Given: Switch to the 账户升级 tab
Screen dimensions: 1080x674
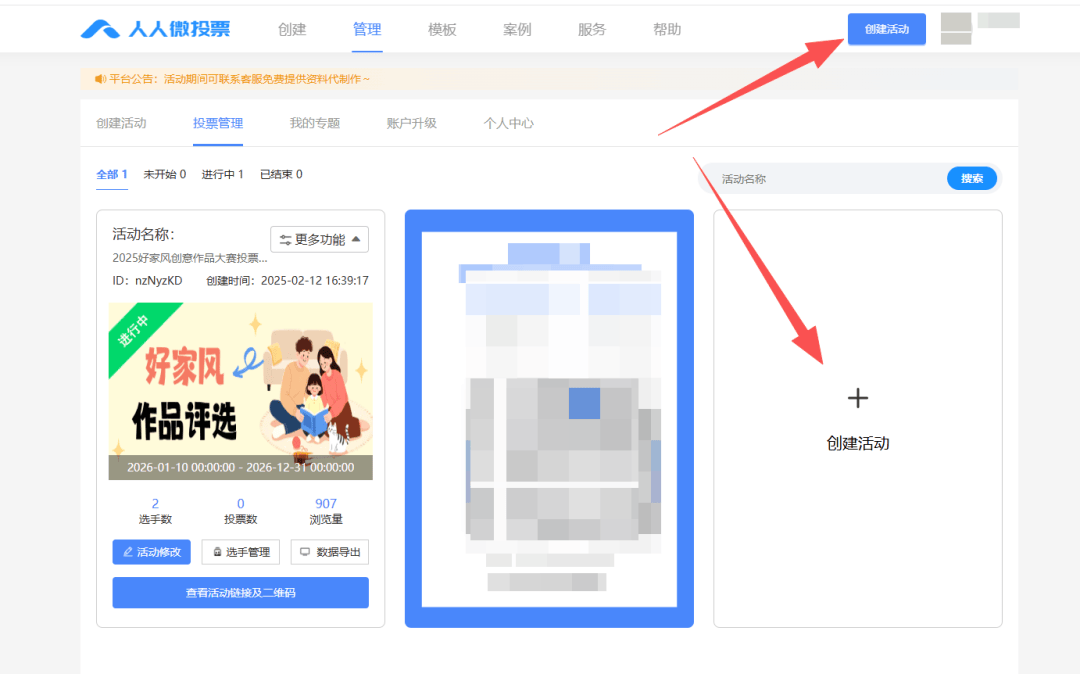Looking at the screenshot, I should pos(412,123).
